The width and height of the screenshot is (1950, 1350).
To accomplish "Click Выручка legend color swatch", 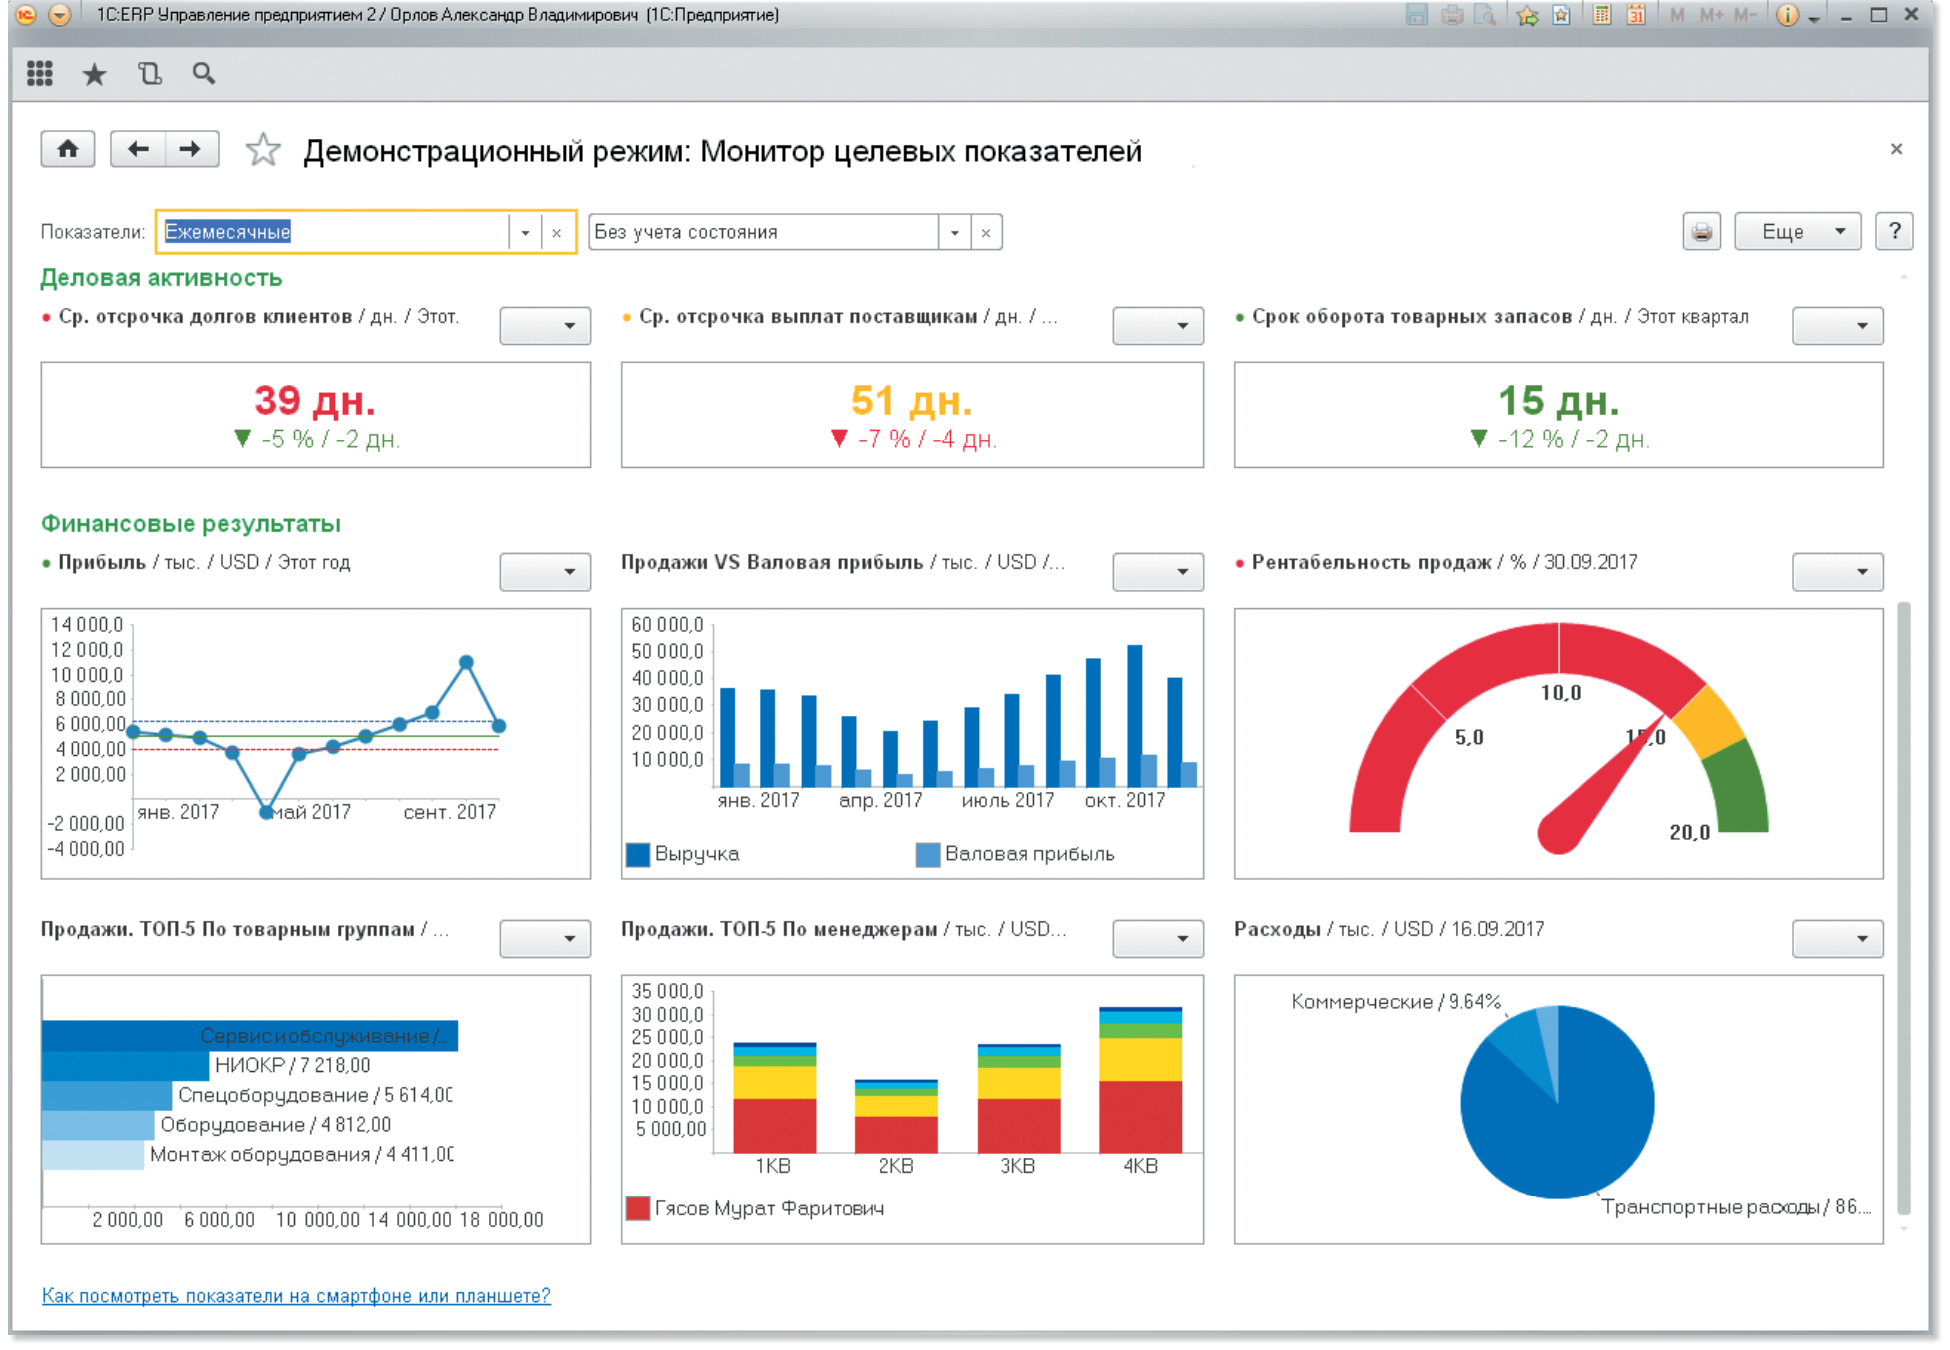I will pyautogui.click(x=637, y=855).
